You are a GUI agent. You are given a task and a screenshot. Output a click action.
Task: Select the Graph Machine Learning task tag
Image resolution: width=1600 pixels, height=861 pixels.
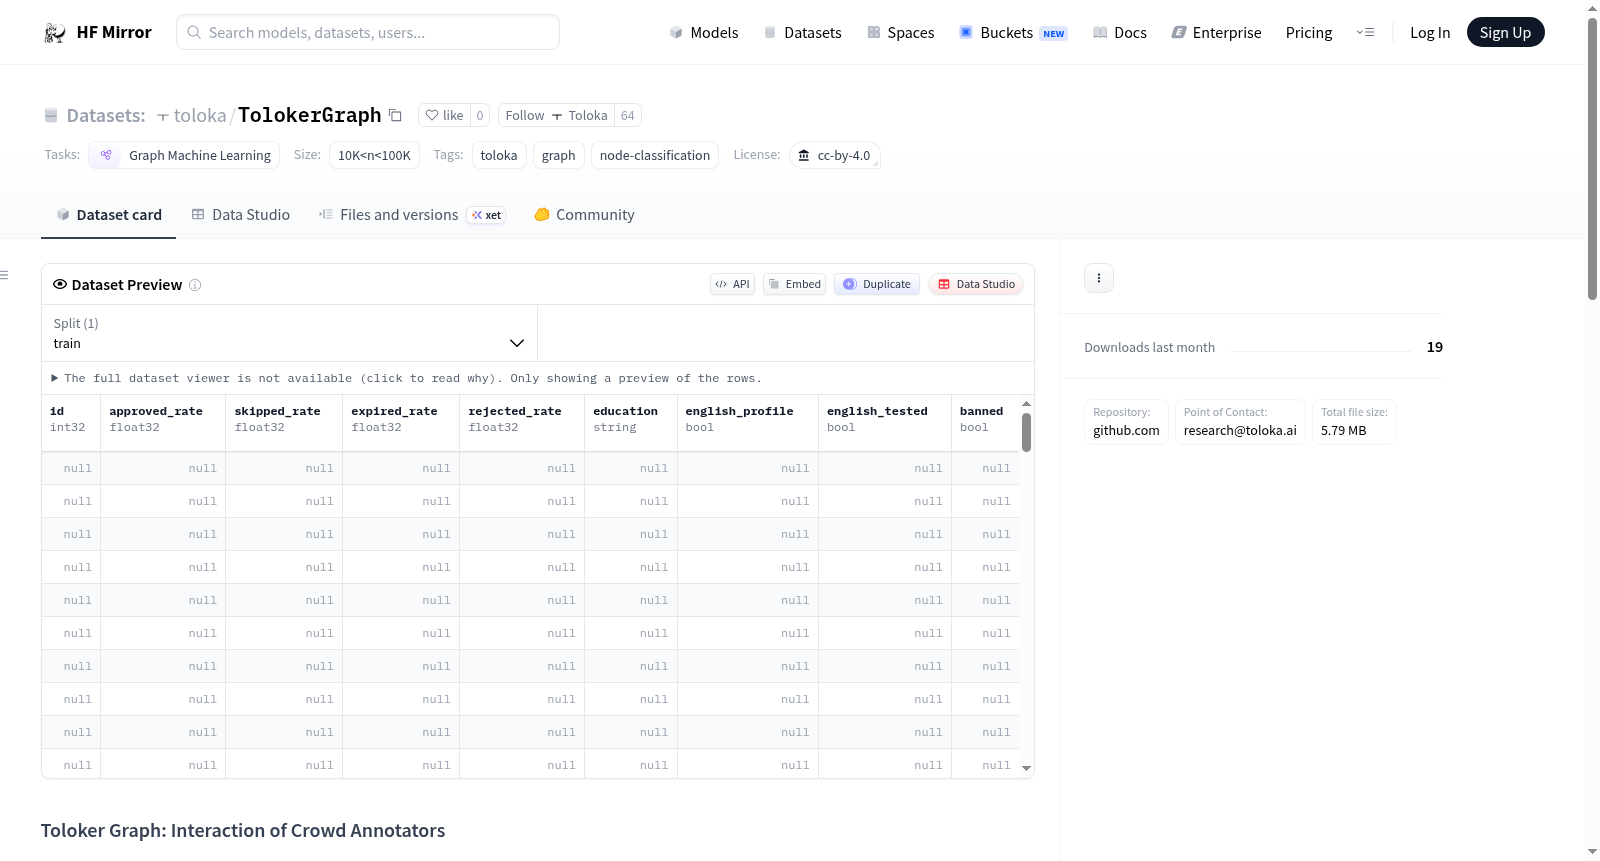[184, 155]
